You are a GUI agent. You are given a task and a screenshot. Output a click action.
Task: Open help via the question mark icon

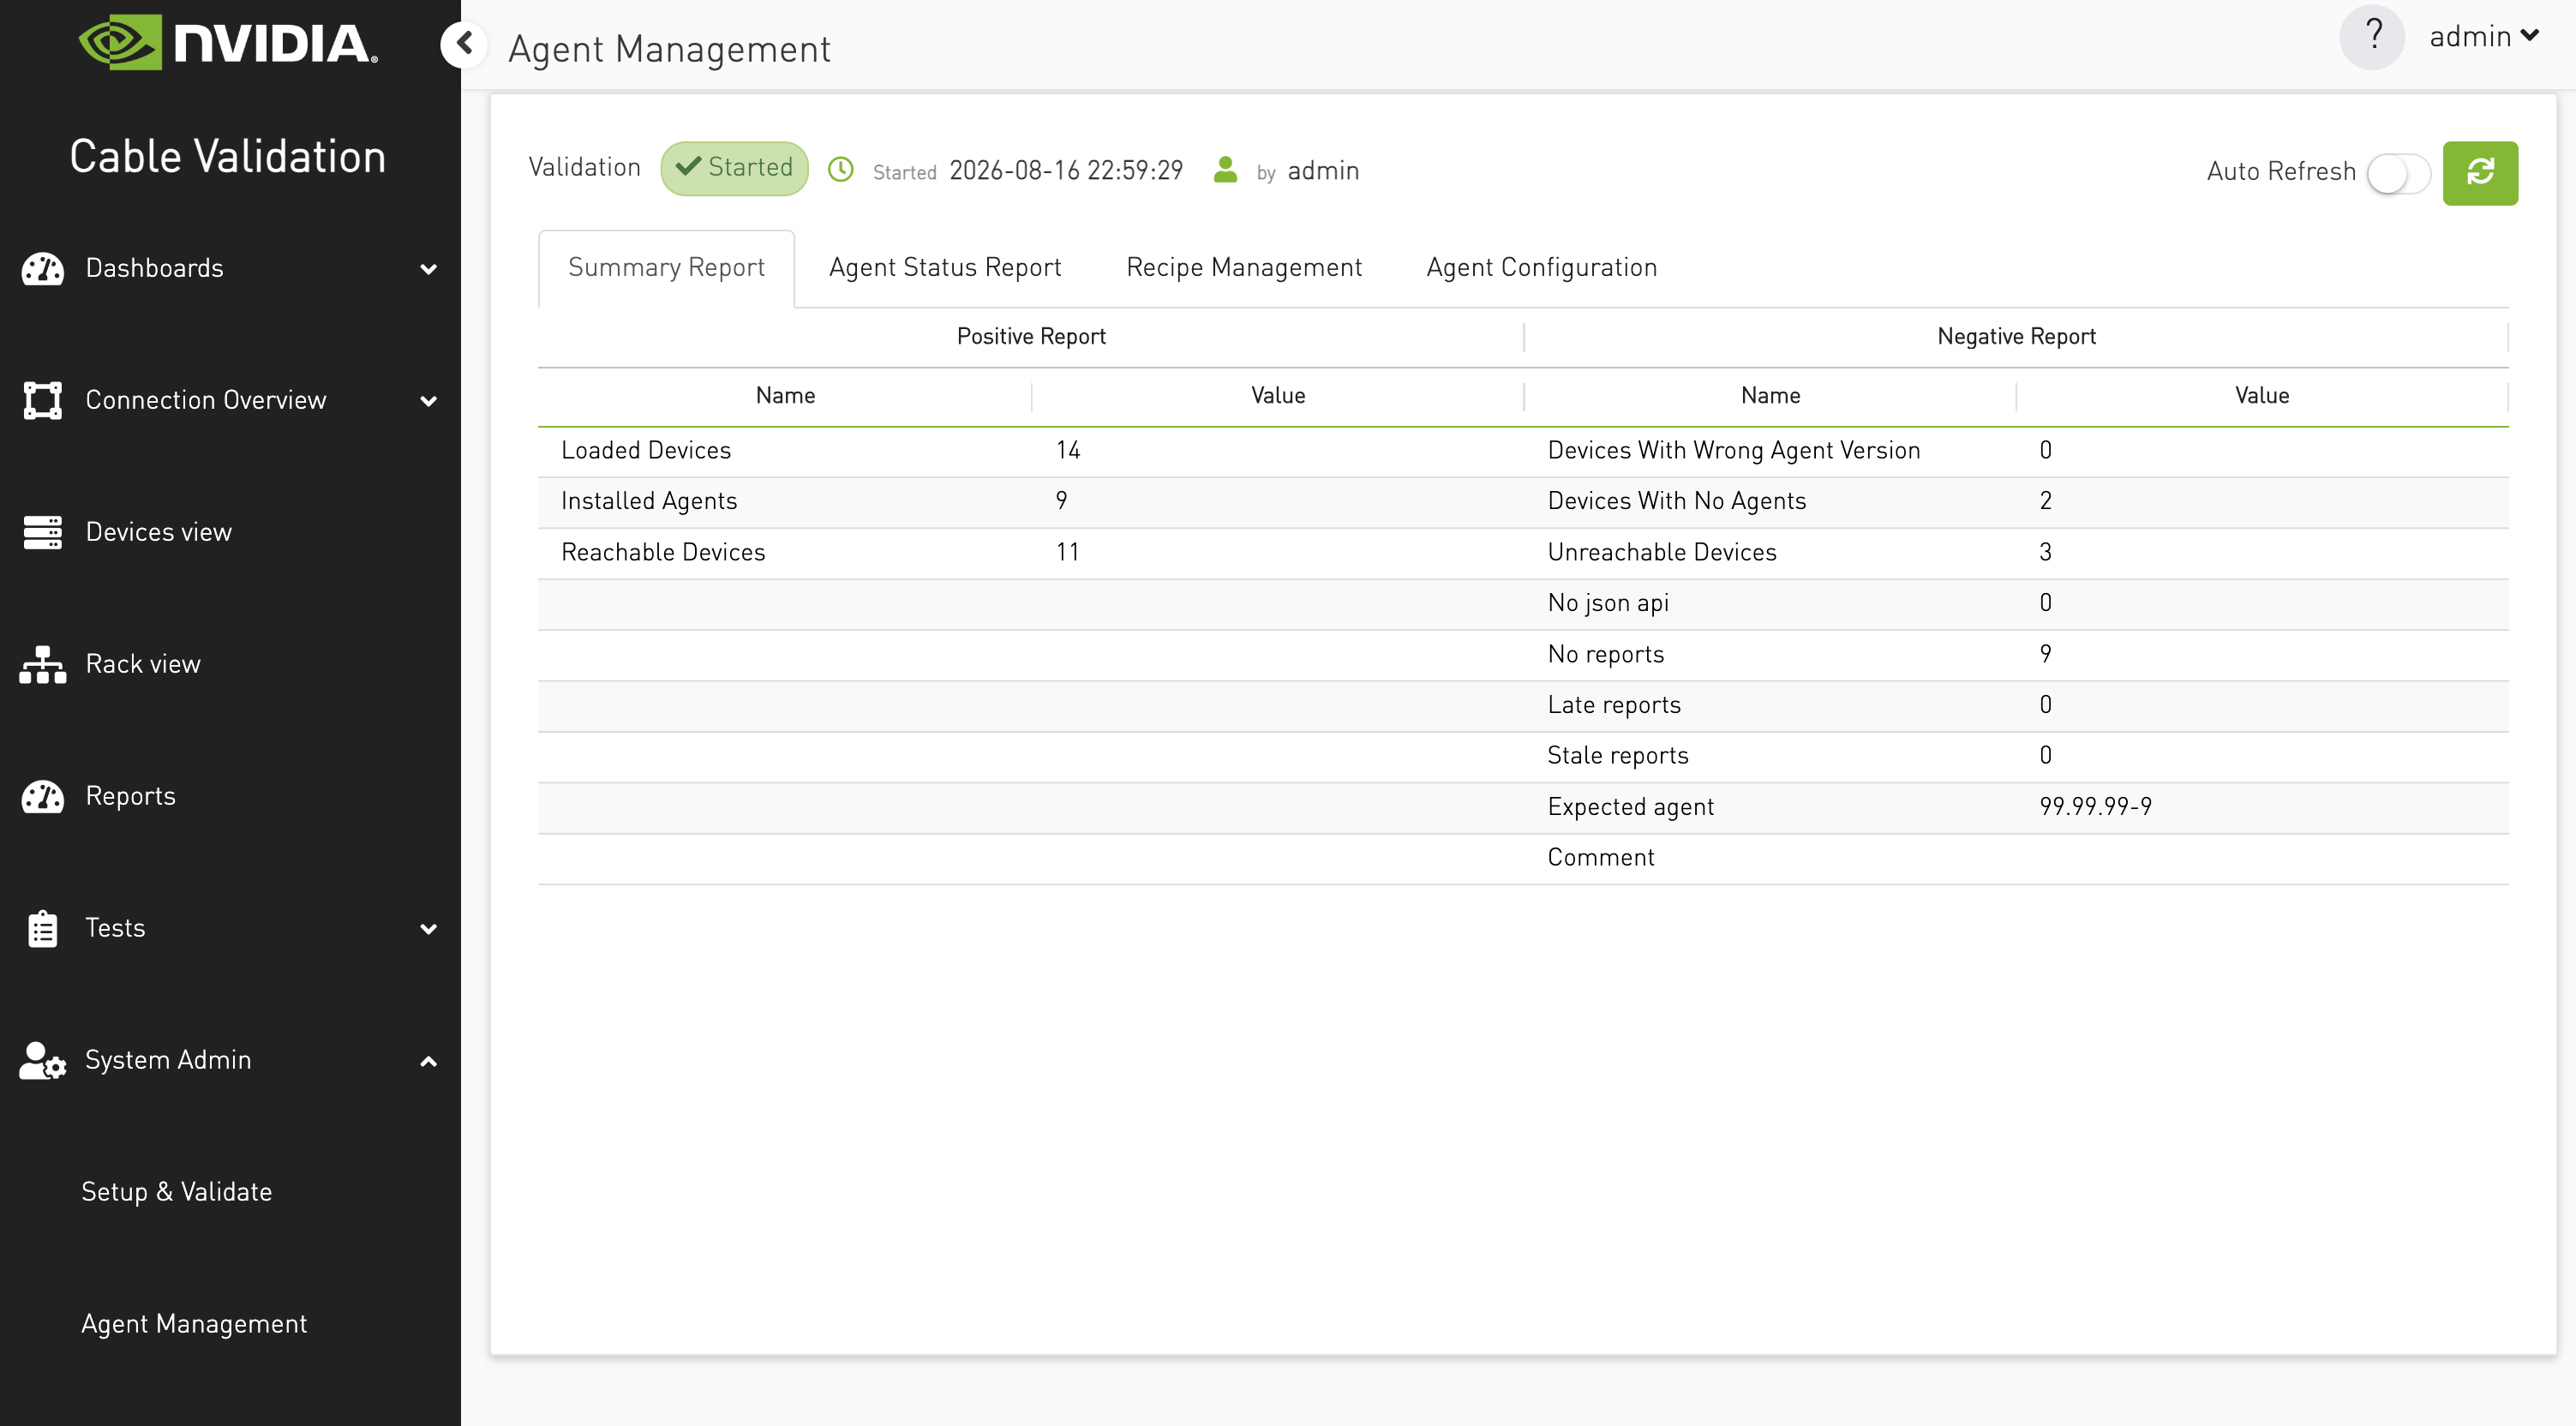click(2372, 37)
